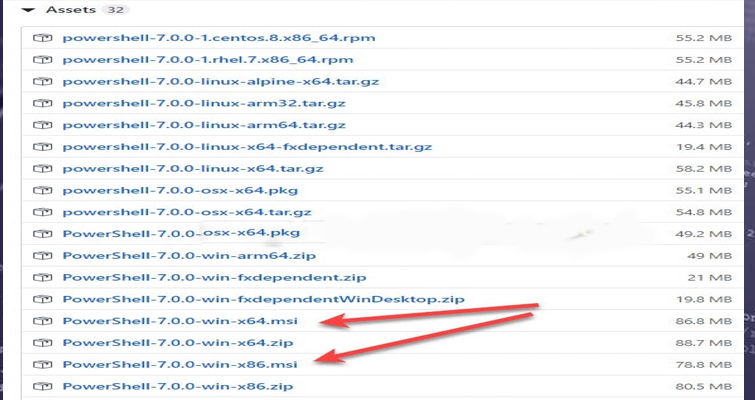Click package icon beside linux-x64.tar.gz
Viewport: 755px width, 400px height.
coord(42,168)
